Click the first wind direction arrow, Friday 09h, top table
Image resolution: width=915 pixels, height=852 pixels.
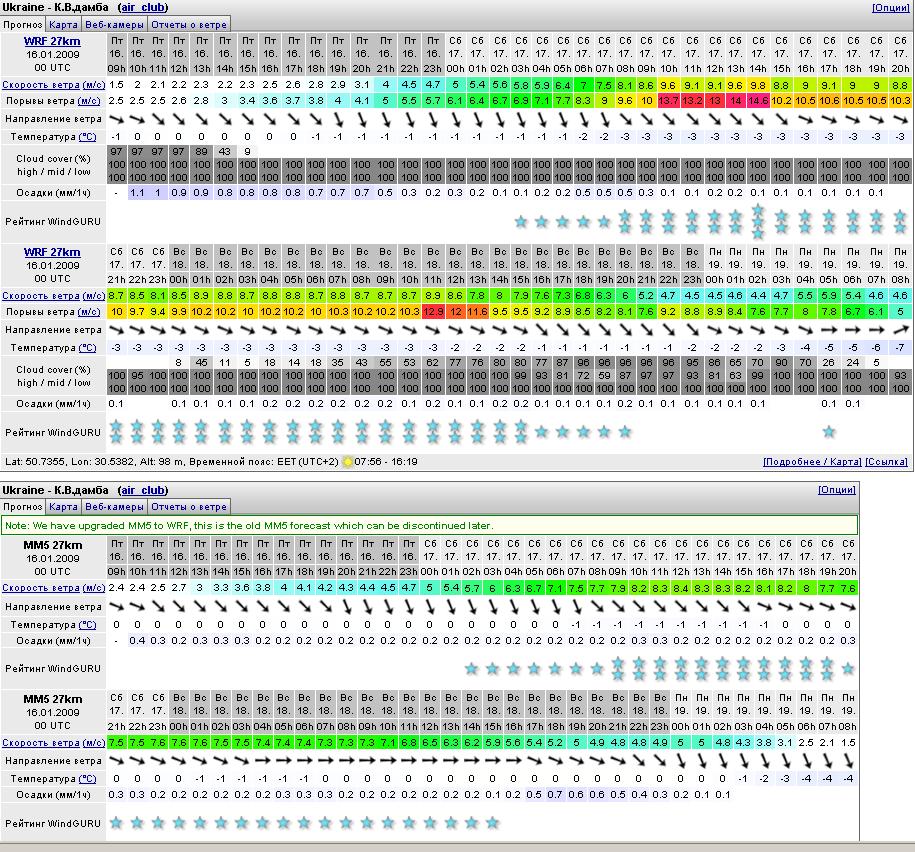117,119
